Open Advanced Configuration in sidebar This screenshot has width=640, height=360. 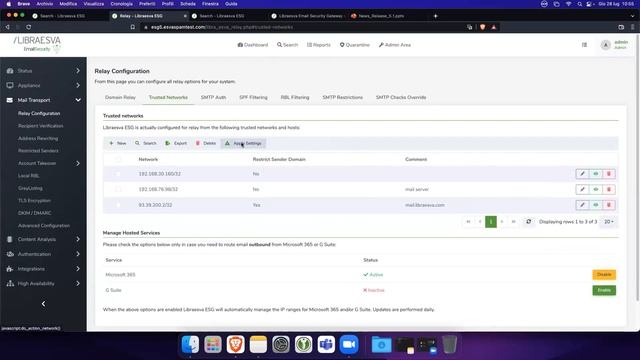tap(44, 225)
